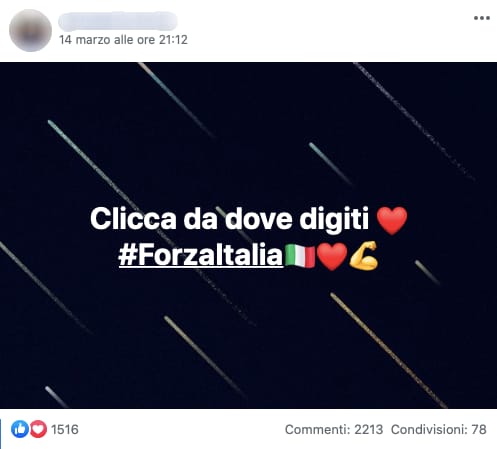This screenshot has height=449, width=497.
Task: Click the long golden streak in the image
Action: pyautogui.click(x=388, y=350)
